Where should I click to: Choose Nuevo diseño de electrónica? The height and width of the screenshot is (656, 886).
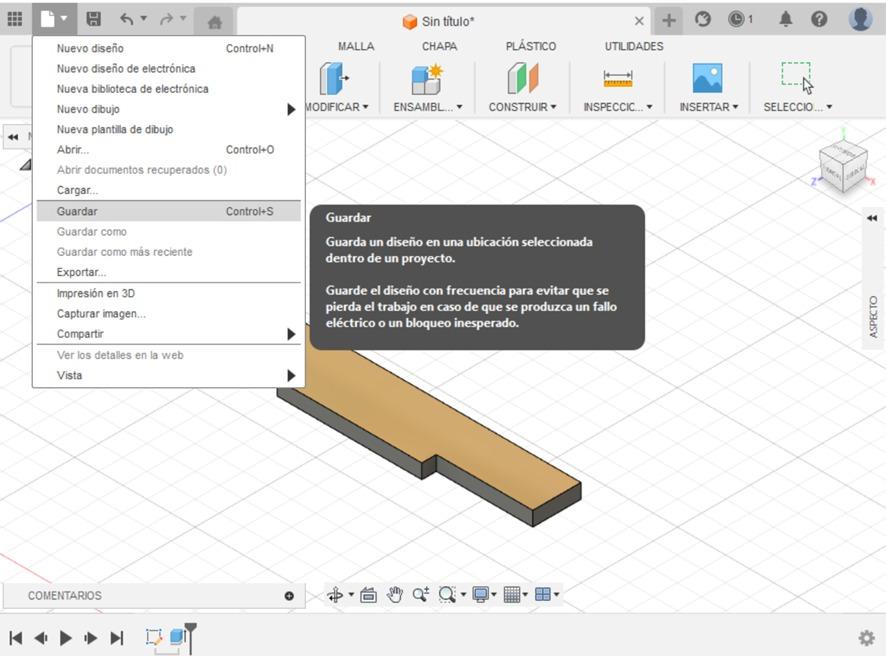168,68
